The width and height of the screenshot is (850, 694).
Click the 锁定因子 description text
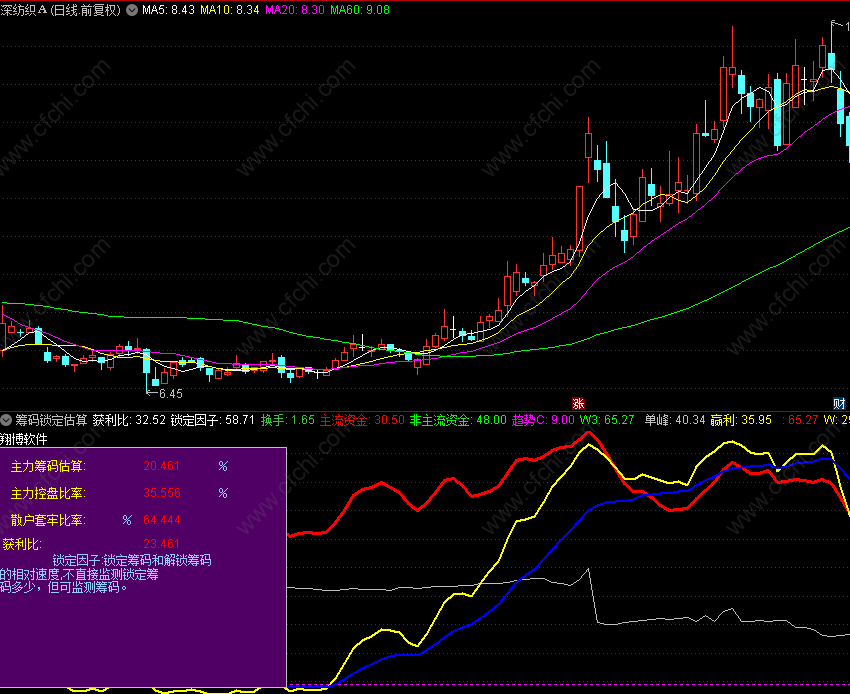pos(106,574)
